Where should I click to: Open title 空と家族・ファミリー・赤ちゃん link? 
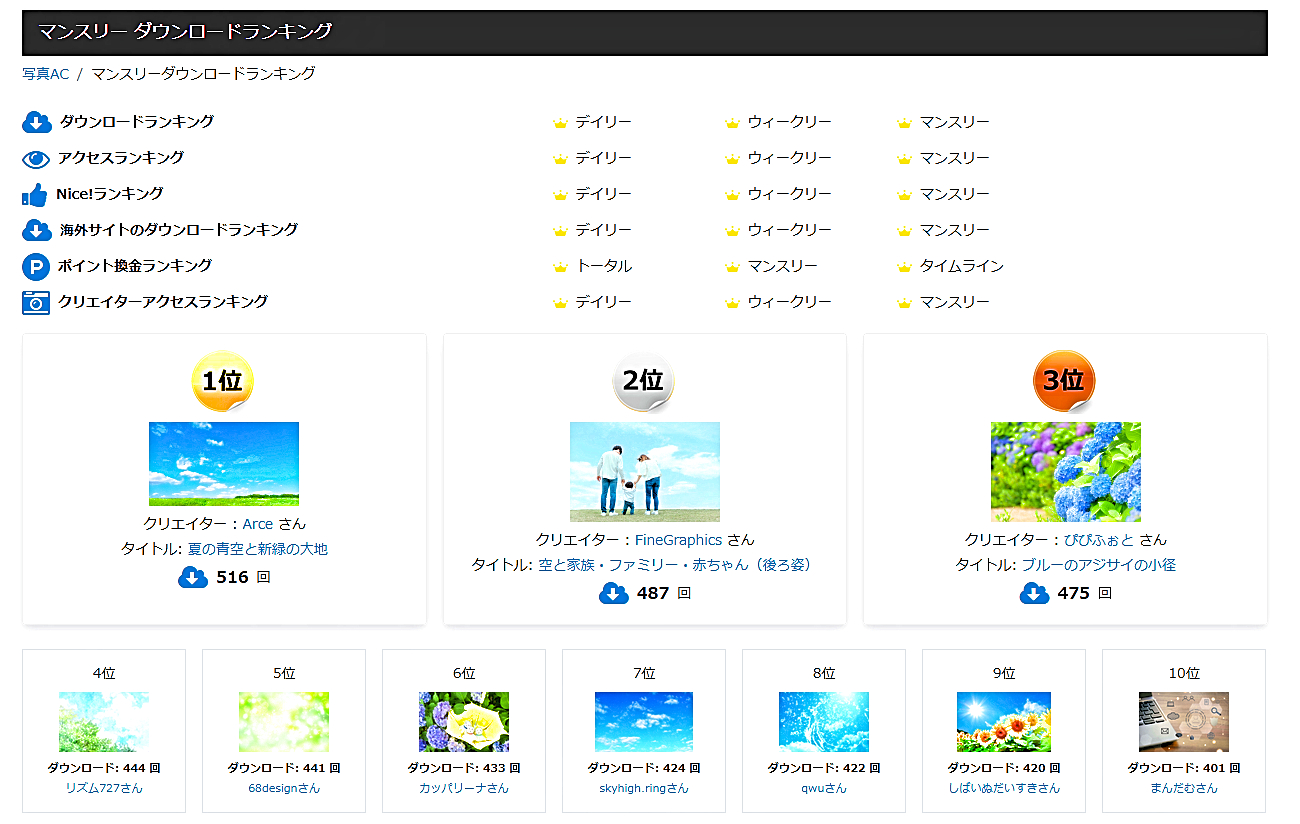(676, 565)
